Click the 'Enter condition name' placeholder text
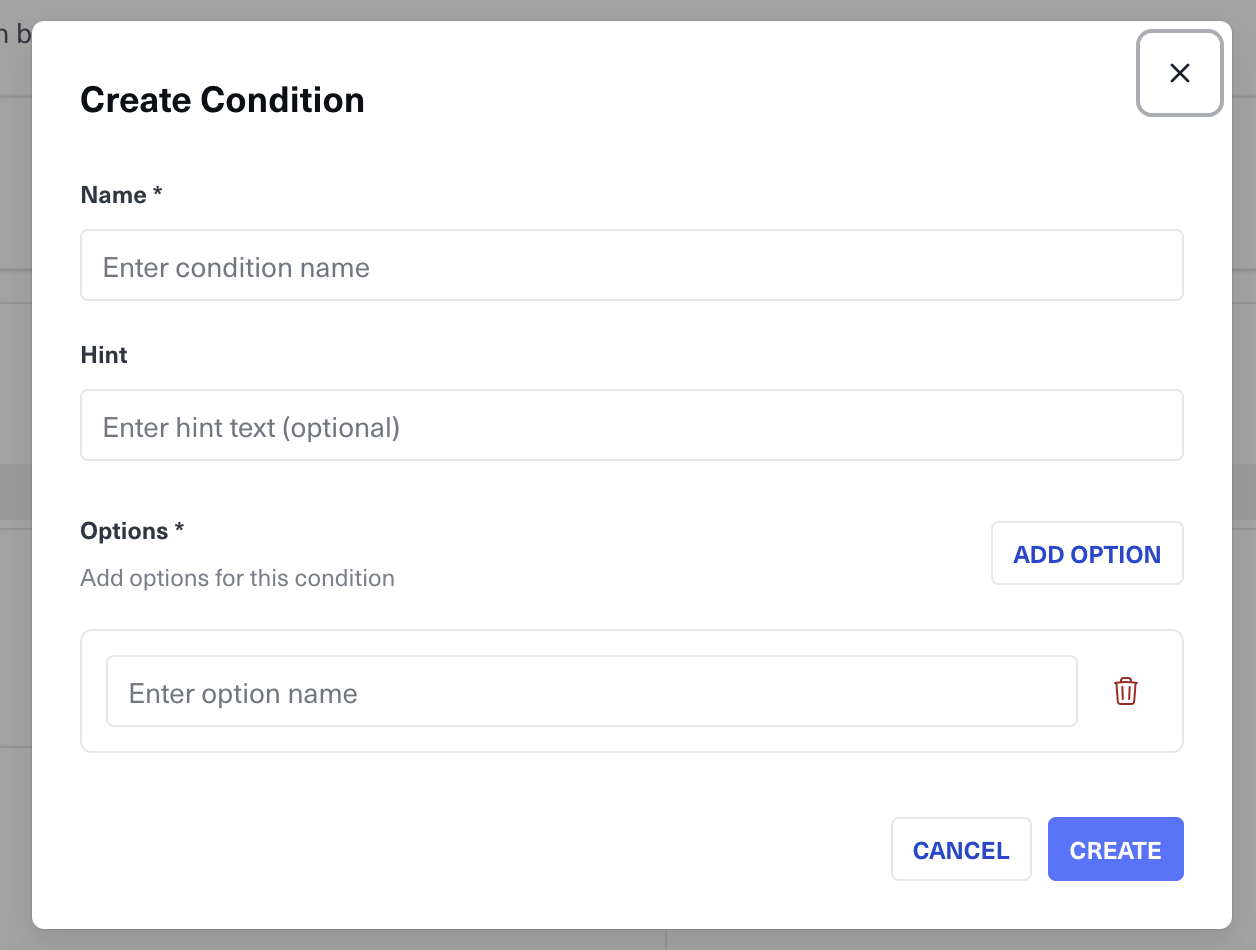This screenshot has width=1256, height=950. tap(236, 268)
